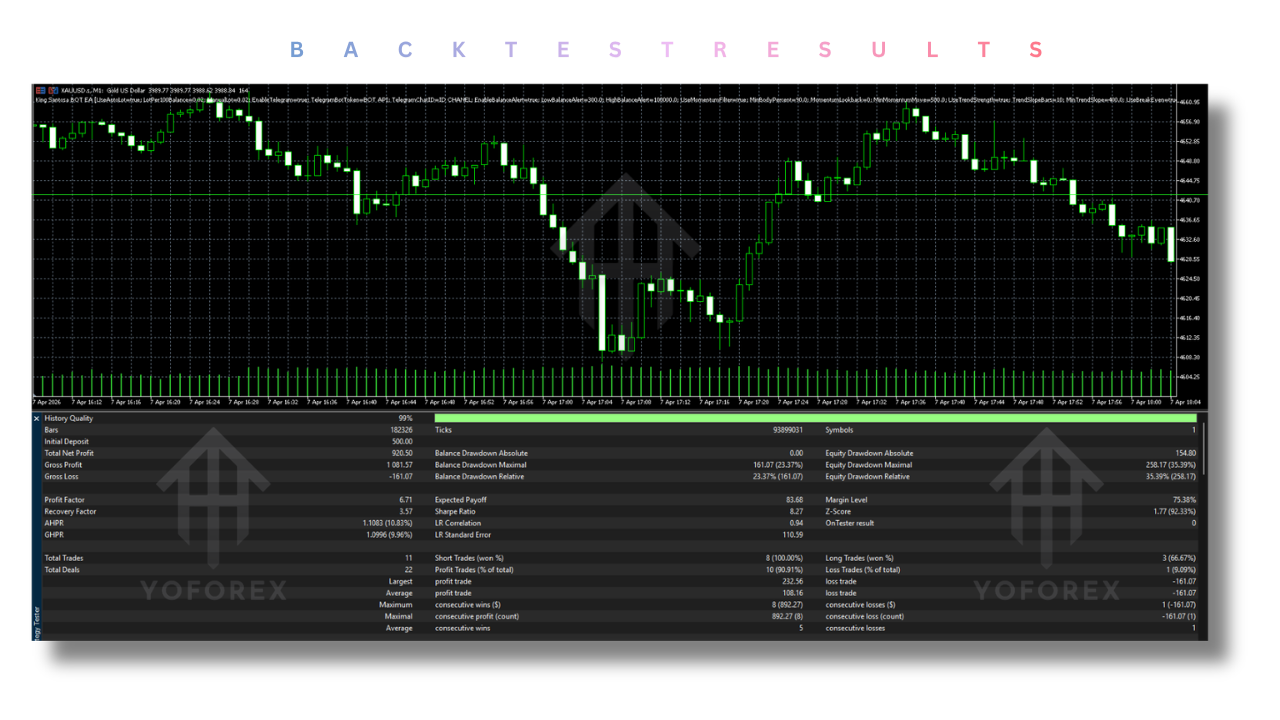Click the initial deposit value '500.00'

tap(402, 442)
